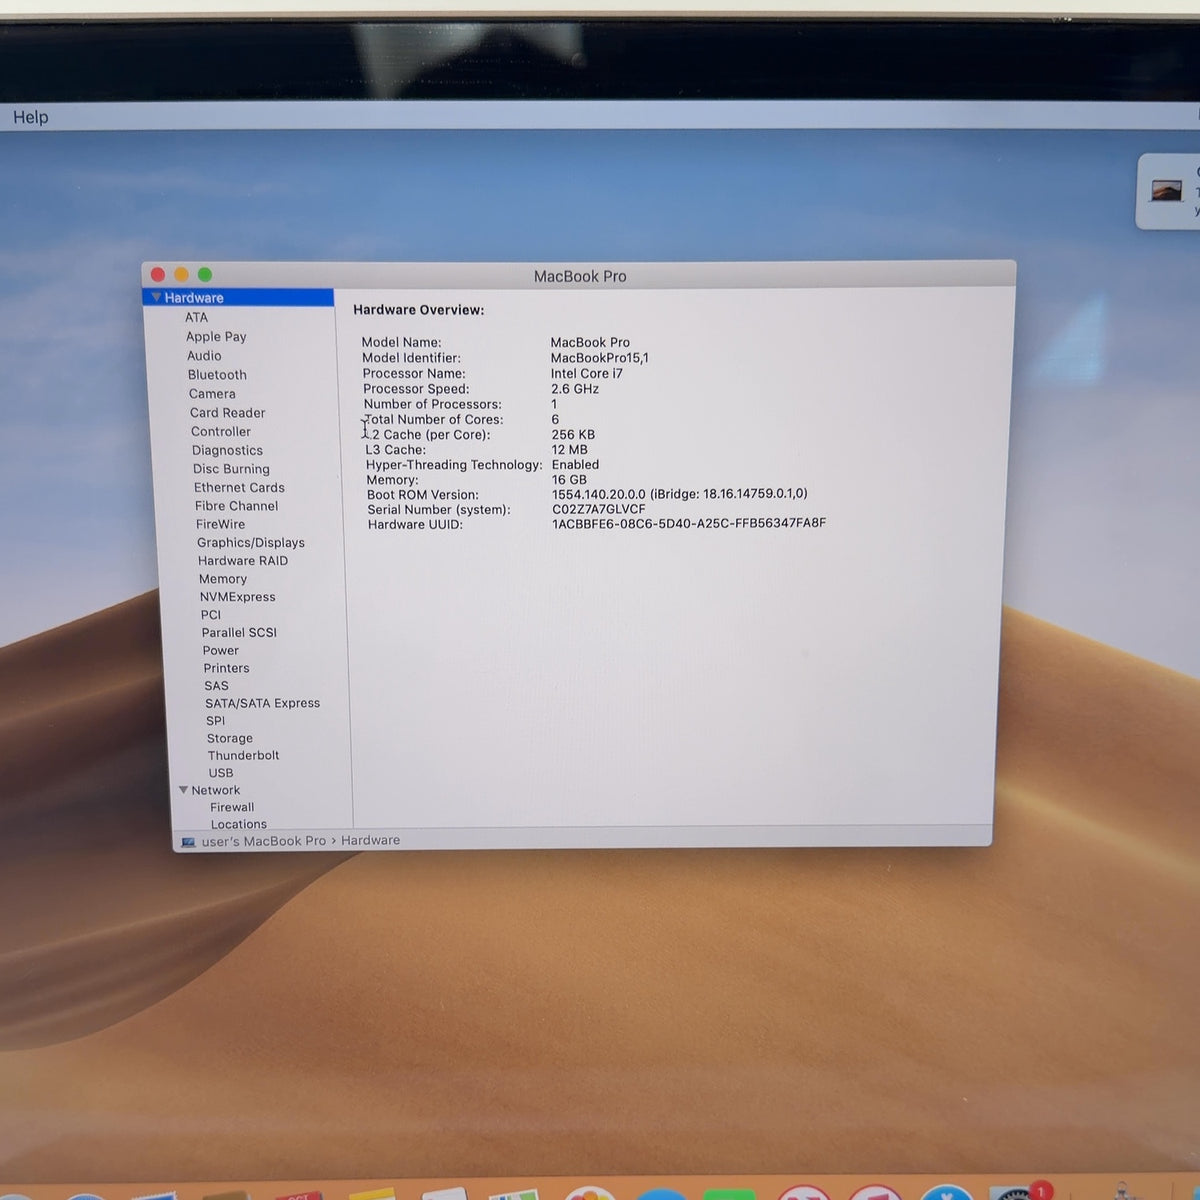The image size is (1200, 1200).
Task: Open the Help menu in menu bar
Action: click(30, 117)
